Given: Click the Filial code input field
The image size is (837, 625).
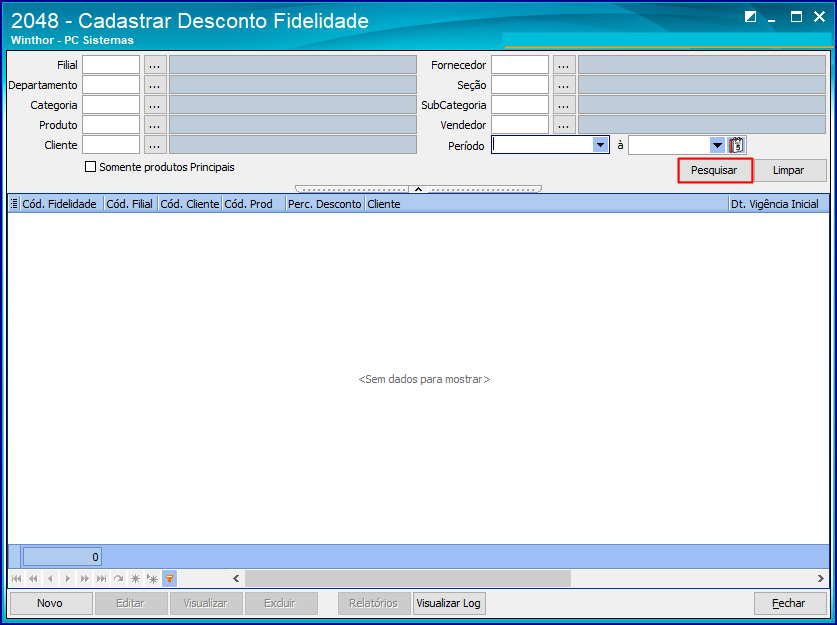Looking at the screenshot, I should (111, 65).
